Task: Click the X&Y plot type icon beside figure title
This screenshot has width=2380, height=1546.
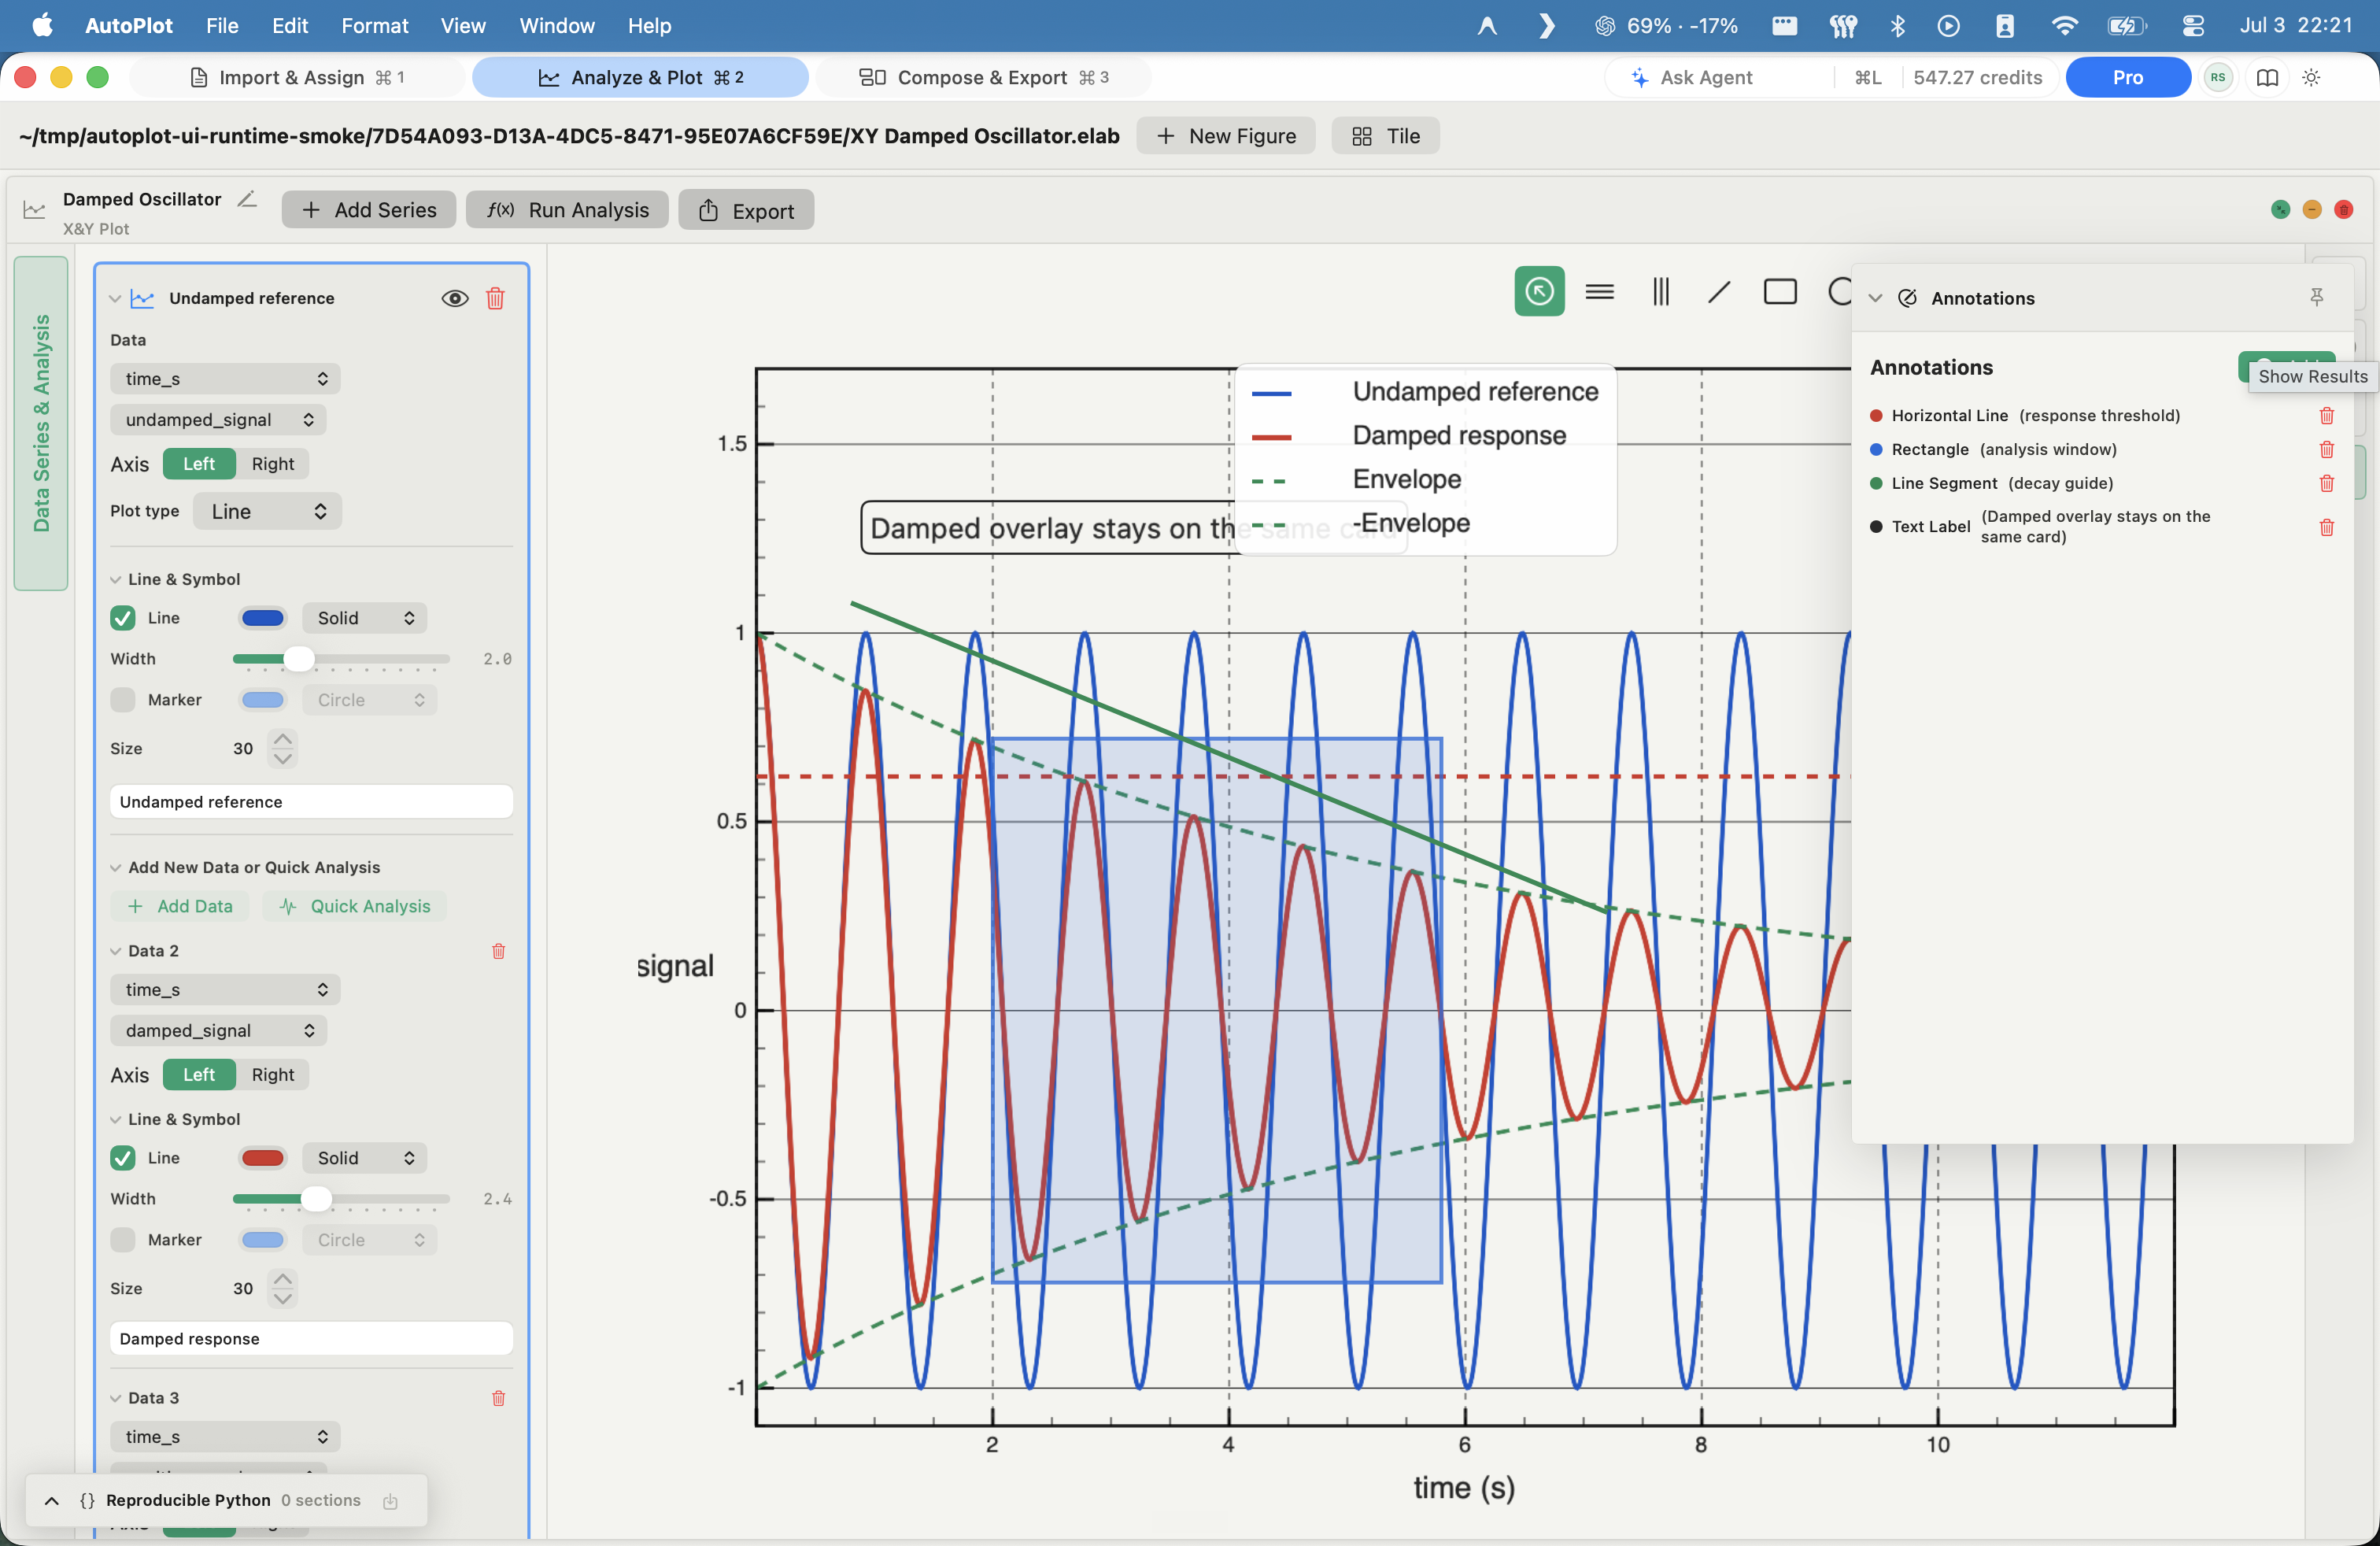Action: (x=34, y=210)
